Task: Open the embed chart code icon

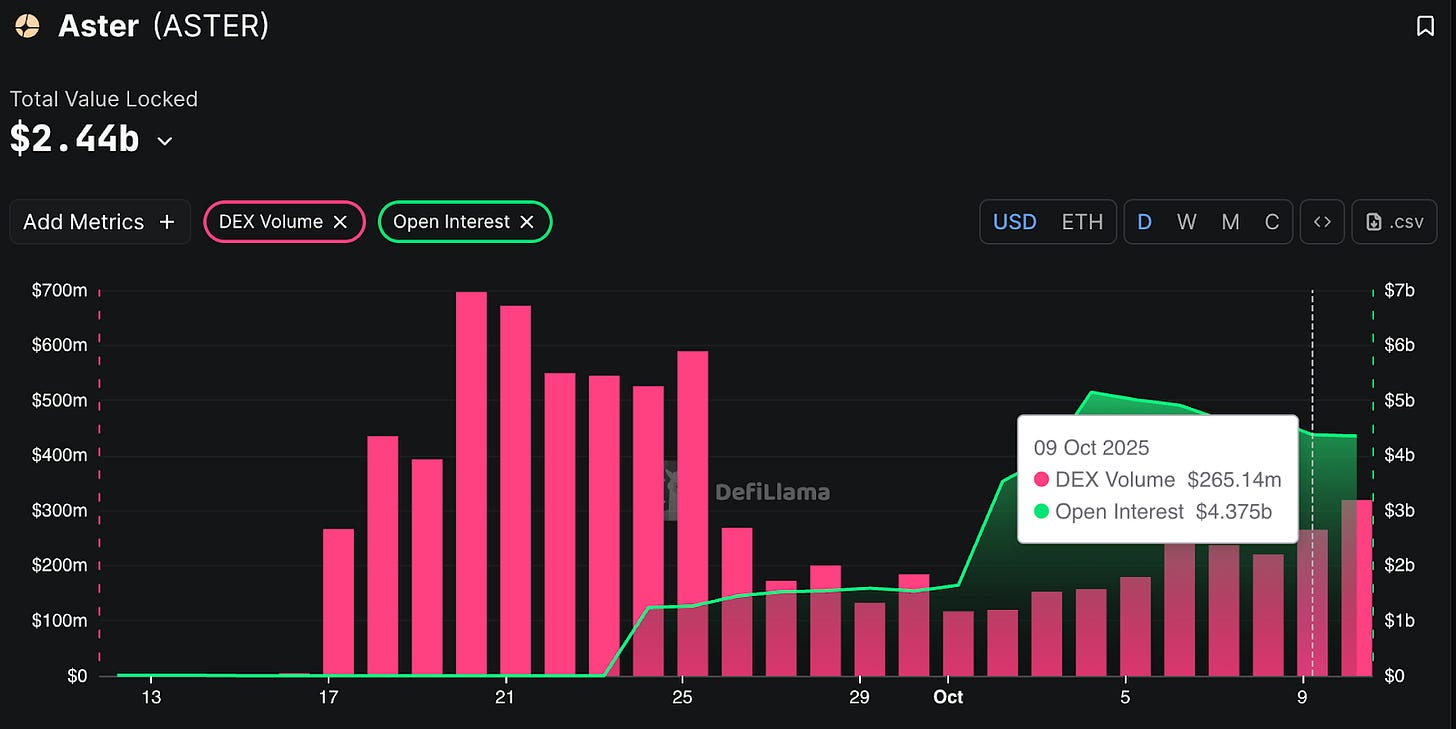Action: pyautogui.click(x=1321, y=222)
